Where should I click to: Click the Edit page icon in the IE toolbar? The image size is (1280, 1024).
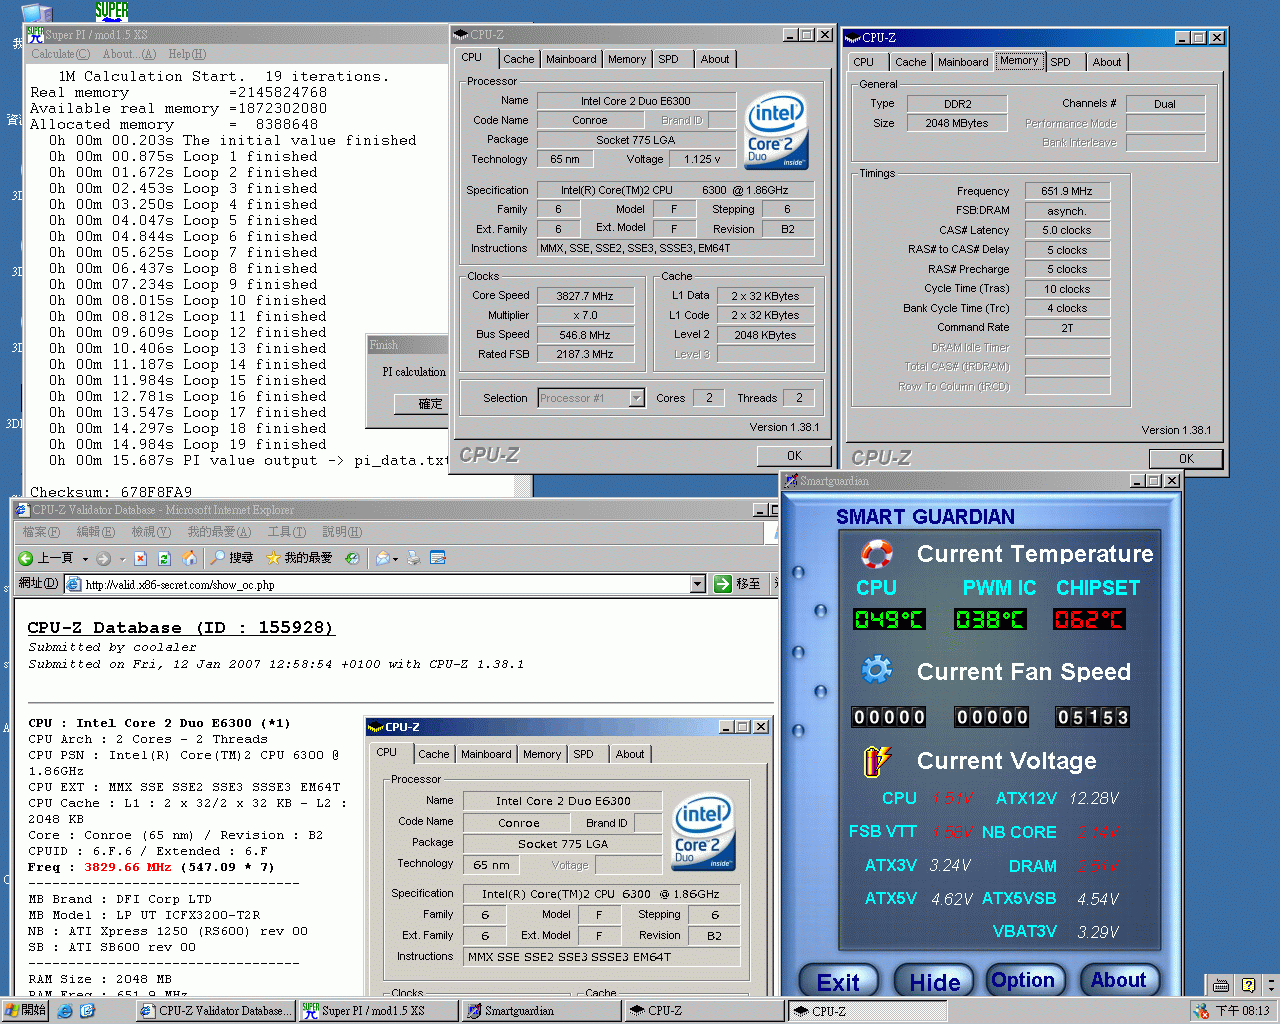(438, 558)
